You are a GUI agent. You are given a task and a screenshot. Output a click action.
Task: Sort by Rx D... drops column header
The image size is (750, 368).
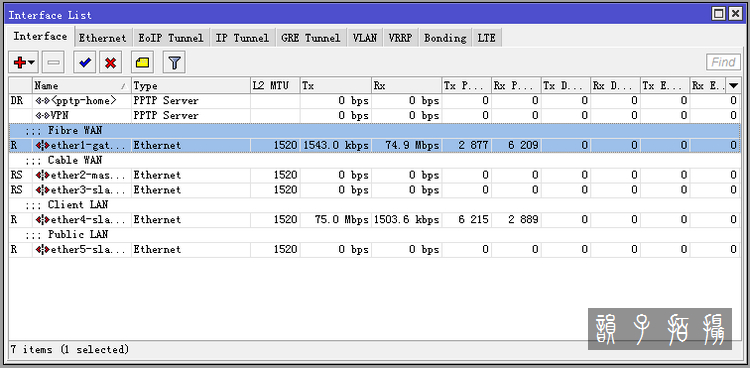click(616, 86)
